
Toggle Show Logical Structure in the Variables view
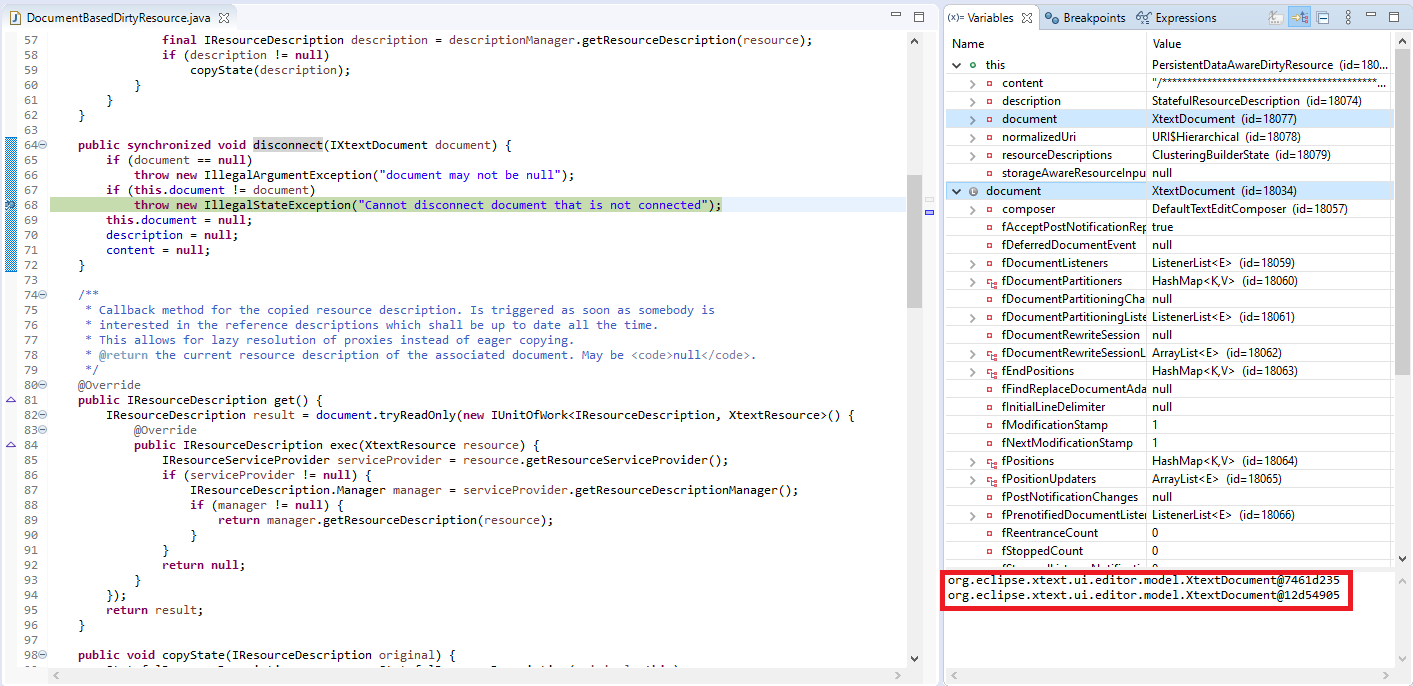1300,17
